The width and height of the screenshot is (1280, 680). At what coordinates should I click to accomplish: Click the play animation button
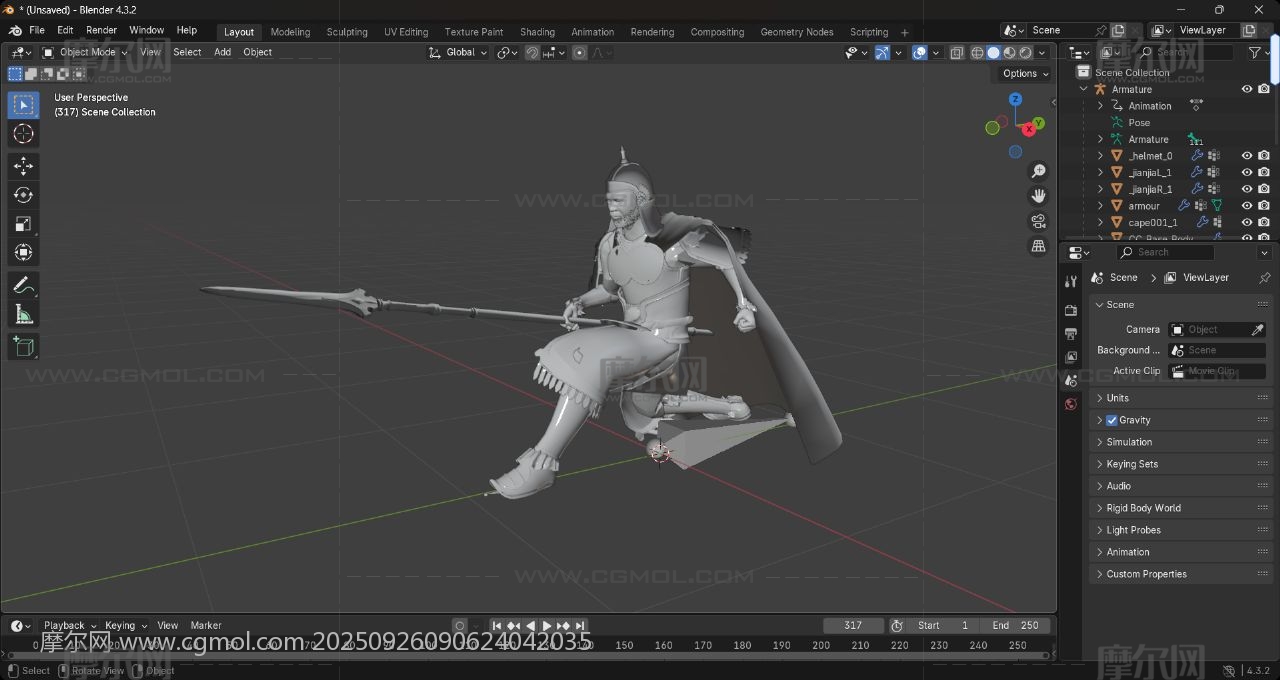(546, 626)
